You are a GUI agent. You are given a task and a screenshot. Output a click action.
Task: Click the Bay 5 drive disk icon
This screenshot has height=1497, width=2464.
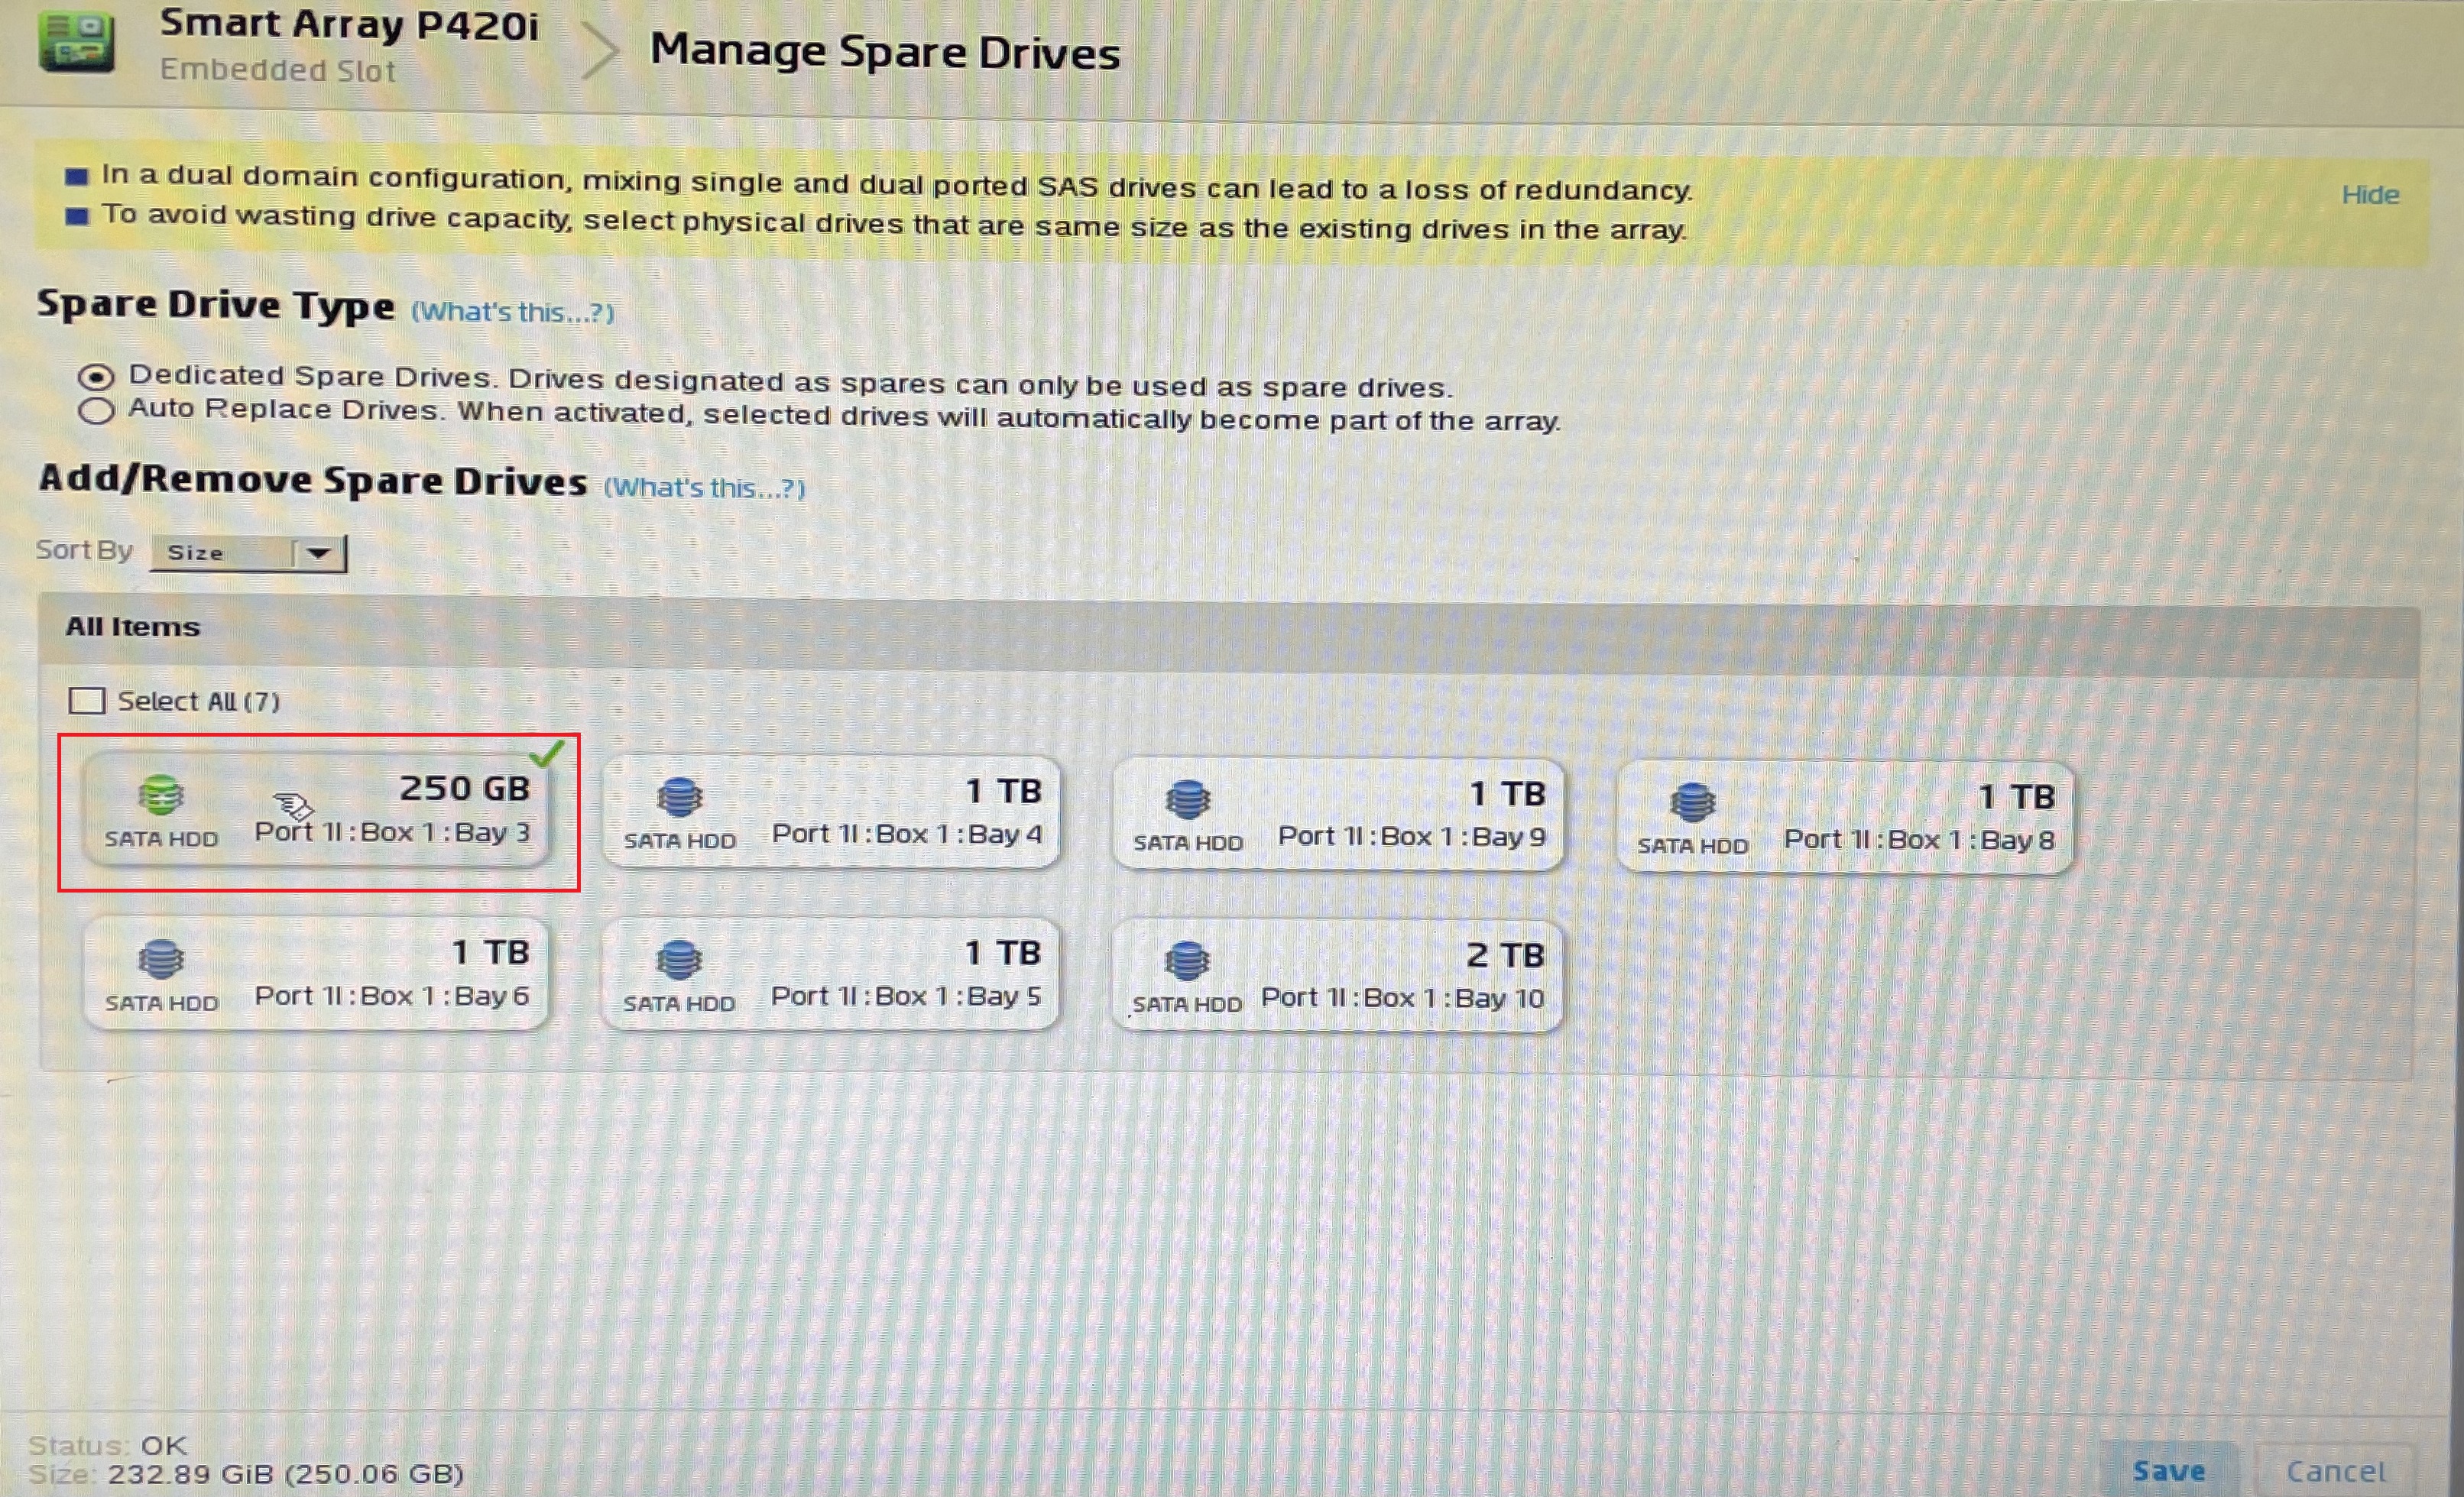click(x=679, y=960)
